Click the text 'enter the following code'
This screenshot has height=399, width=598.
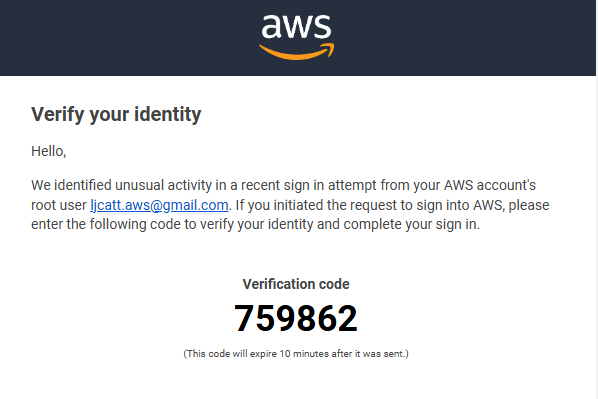click(x=106, y=225)
